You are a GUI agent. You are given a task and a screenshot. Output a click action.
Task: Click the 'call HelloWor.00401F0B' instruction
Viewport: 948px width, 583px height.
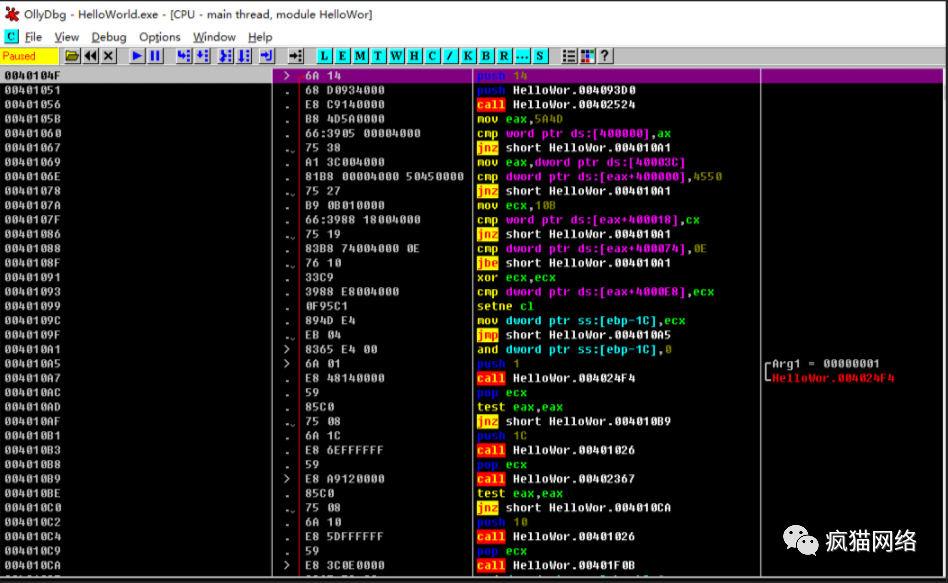tap(556, 565)
